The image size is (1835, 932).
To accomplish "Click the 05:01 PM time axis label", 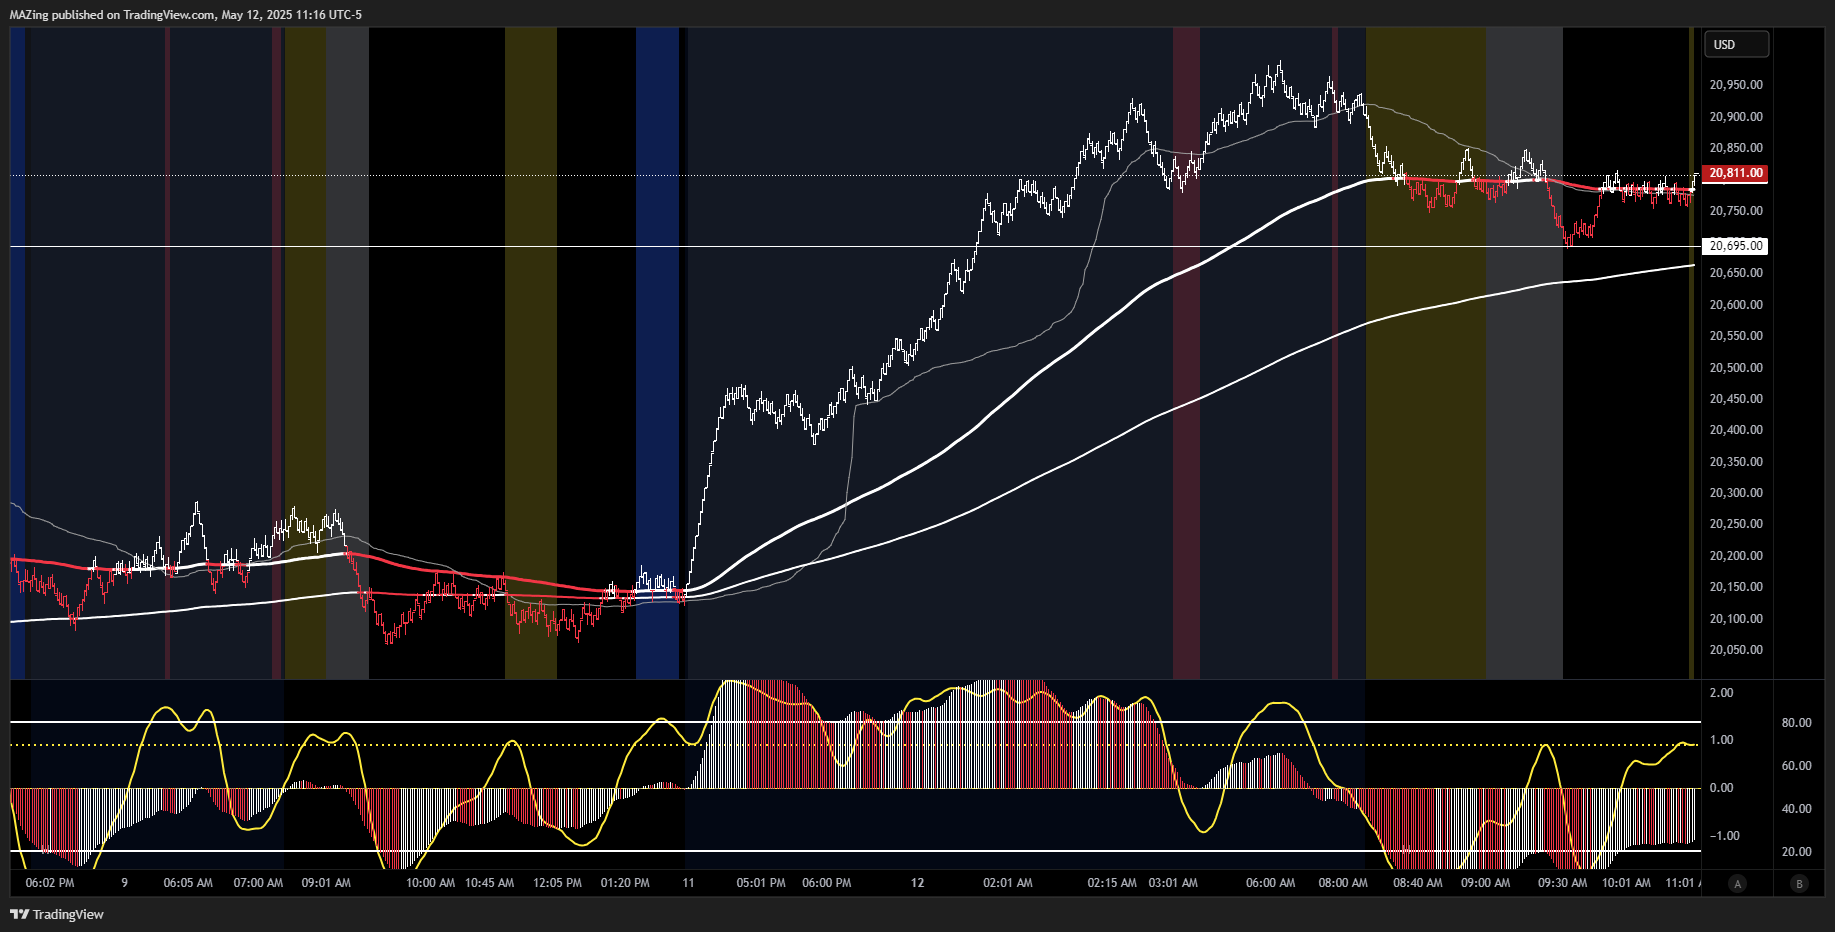I will tap(761, 883).
